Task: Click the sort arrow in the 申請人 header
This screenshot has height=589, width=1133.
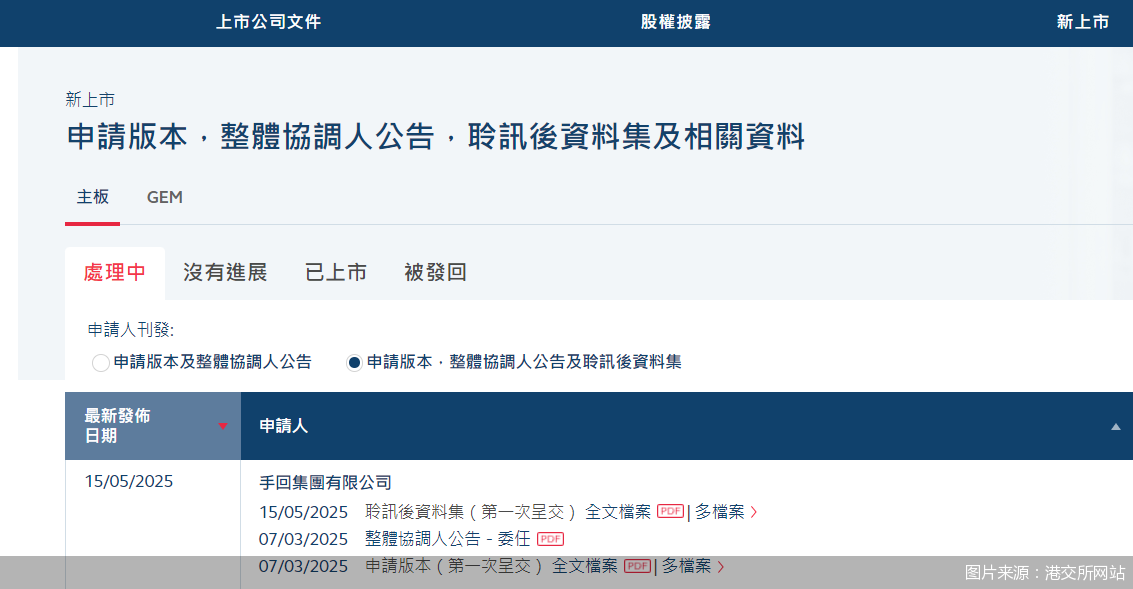Action: point(1117,426)
